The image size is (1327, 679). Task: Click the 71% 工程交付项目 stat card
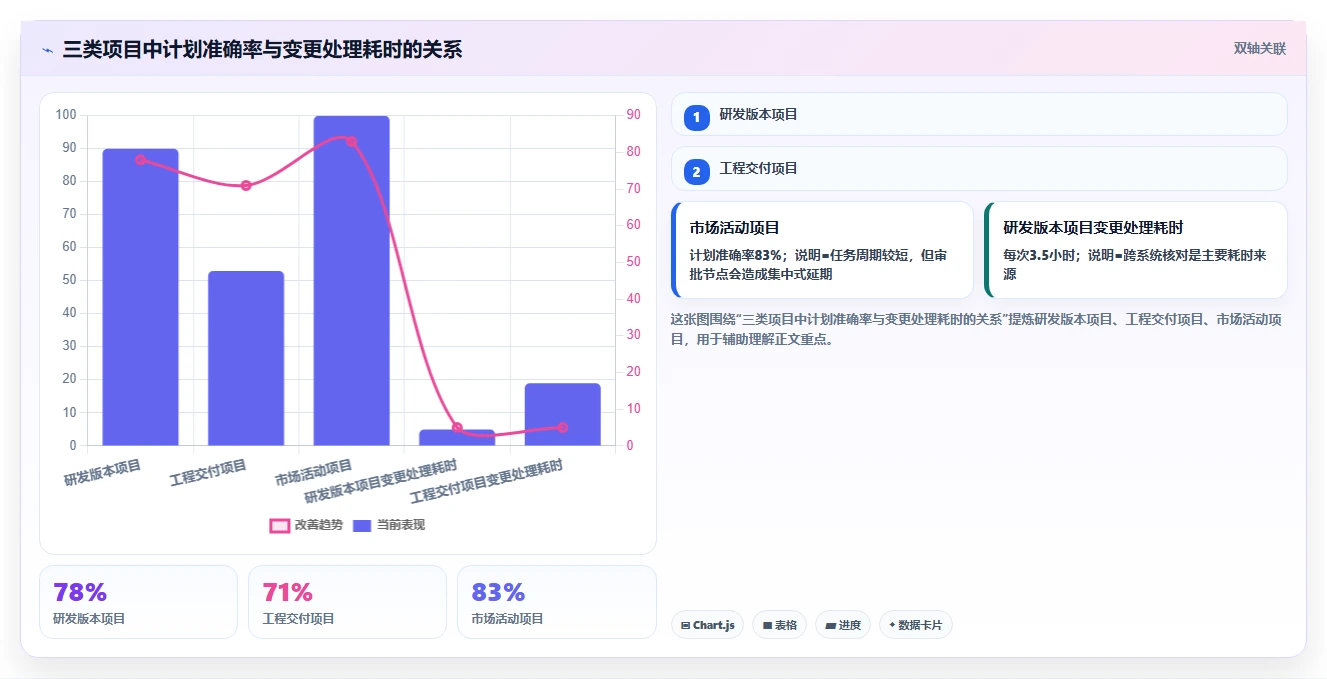347,602
